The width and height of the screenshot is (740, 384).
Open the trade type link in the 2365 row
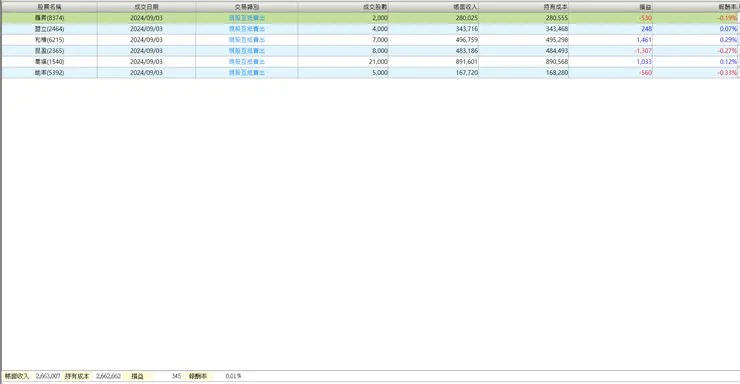[x=247, y=50]
